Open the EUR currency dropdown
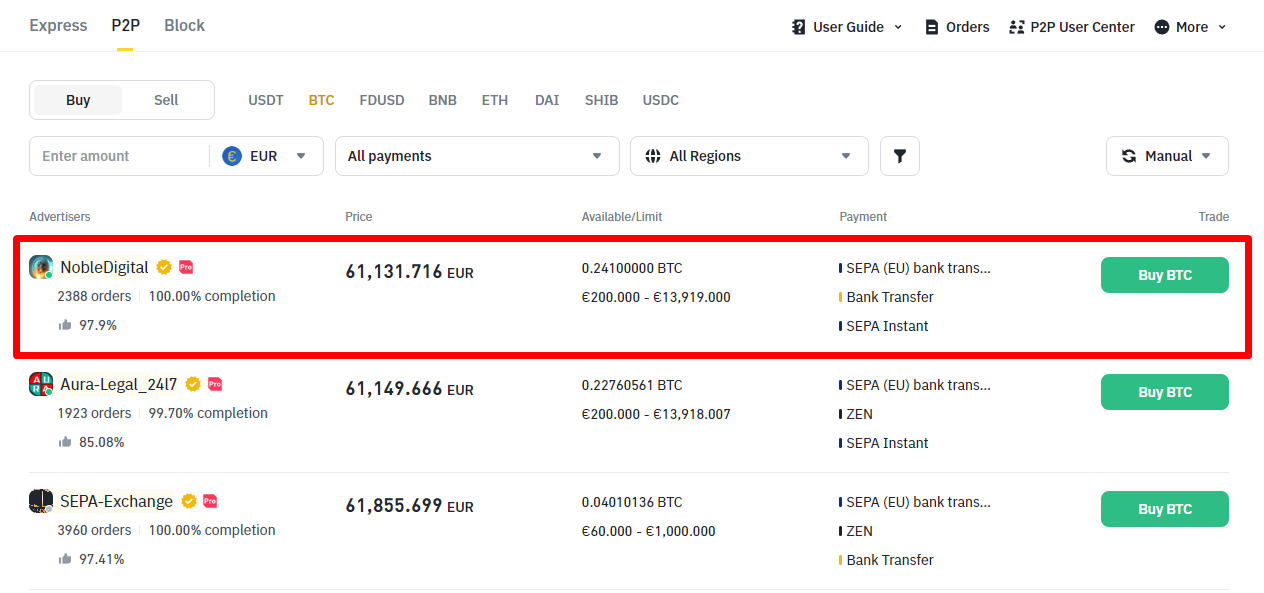The height and width of the screenshot is (593, 1264). point(265,156)
